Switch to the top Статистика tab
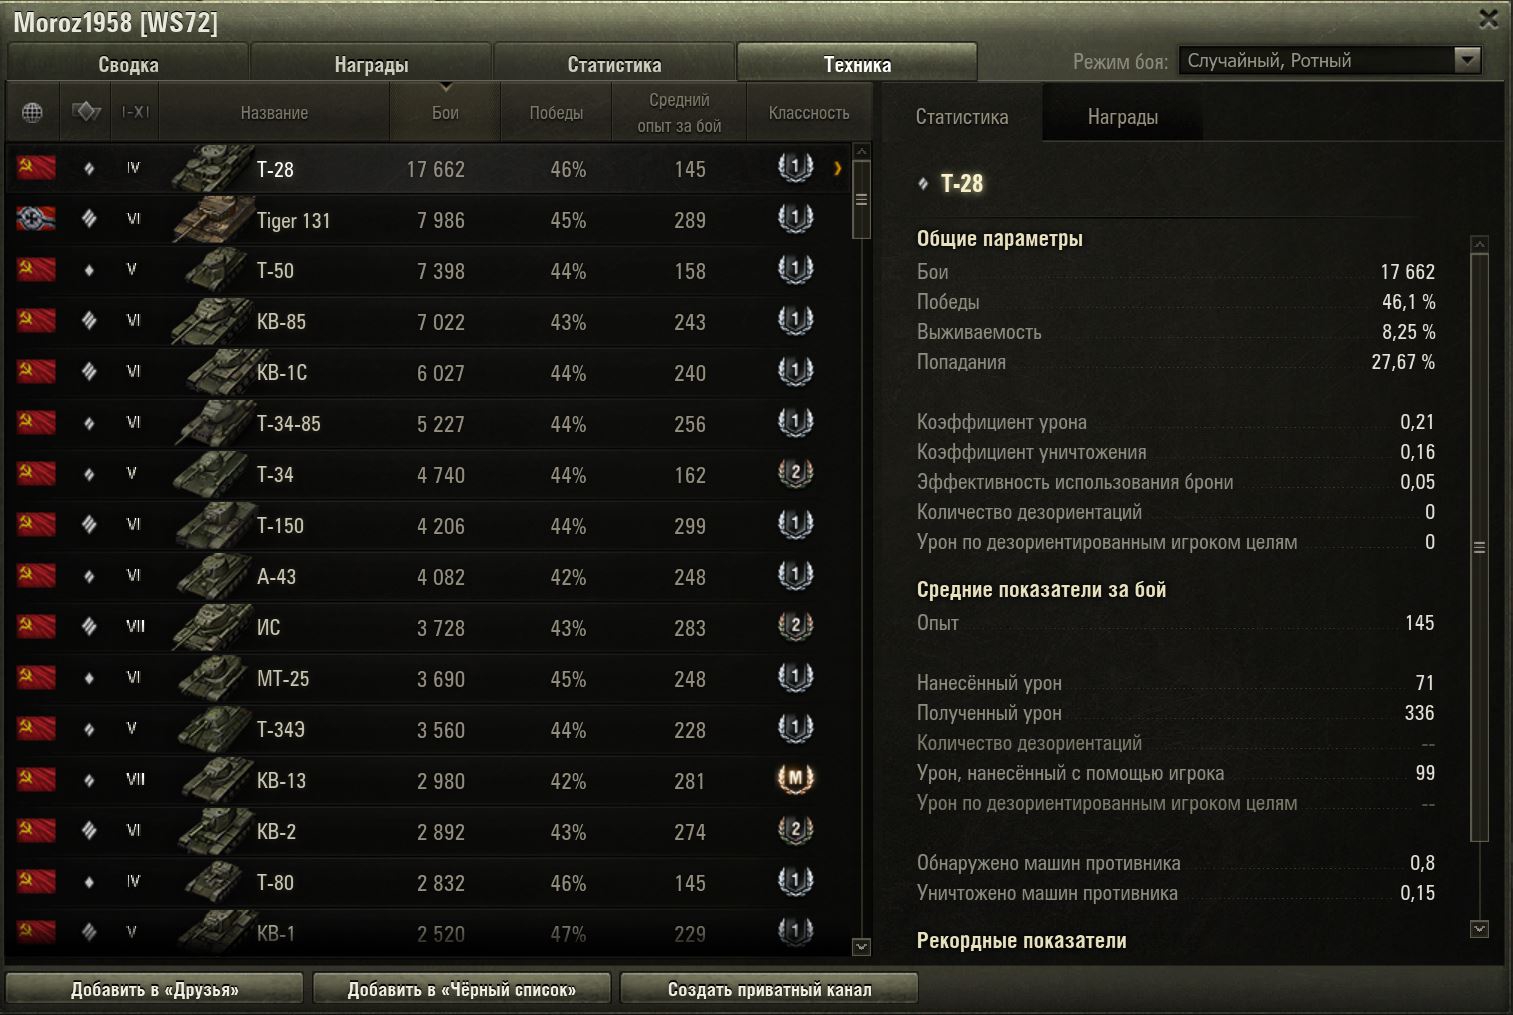Image resolution: width=1513 pixels, height=1015 pixels. (x=614, y=64)
